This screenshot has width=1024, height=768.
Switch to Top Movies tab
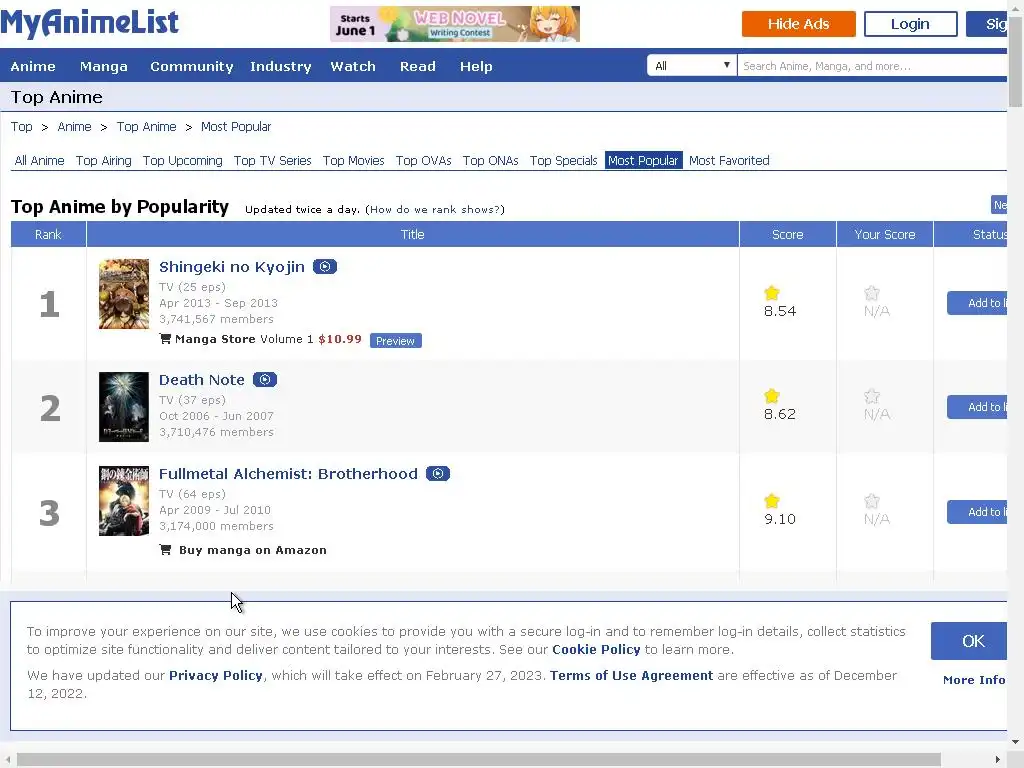coord(353,161)
